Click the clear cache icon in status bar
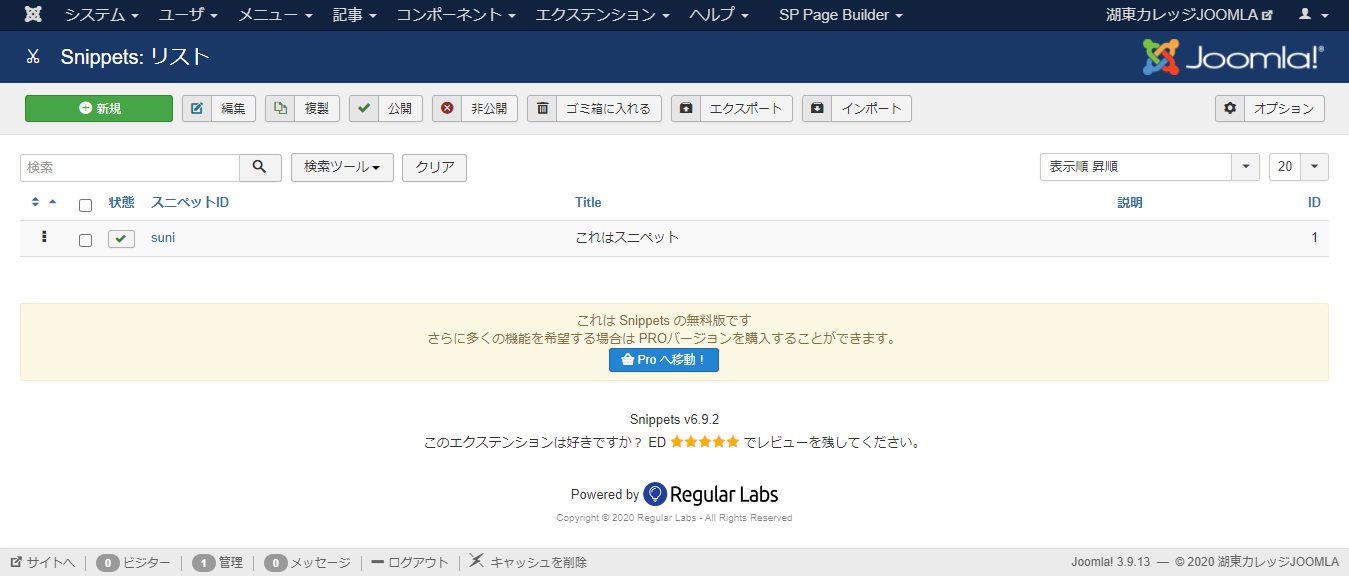Viewport: 1349px width, 576px height. point(476,562)
